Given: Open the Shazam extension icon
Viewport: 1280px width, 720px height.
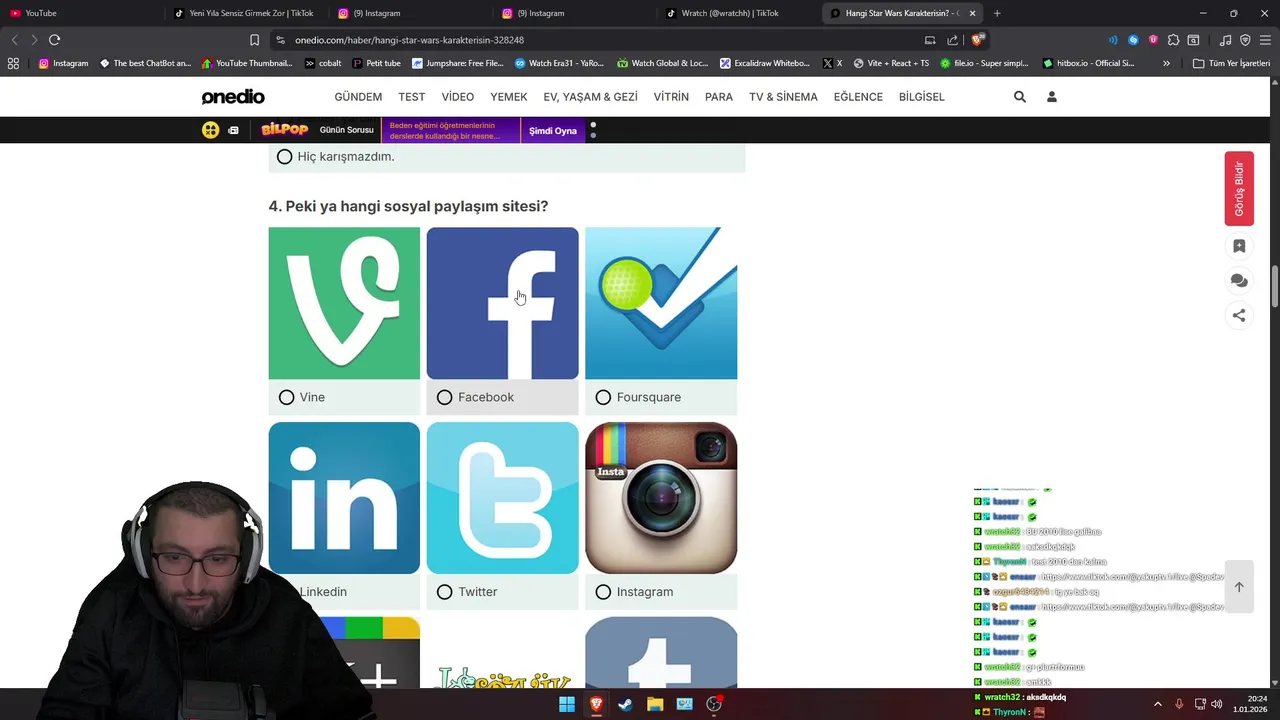Looking at the screenshot, I should coord(1133,40).
